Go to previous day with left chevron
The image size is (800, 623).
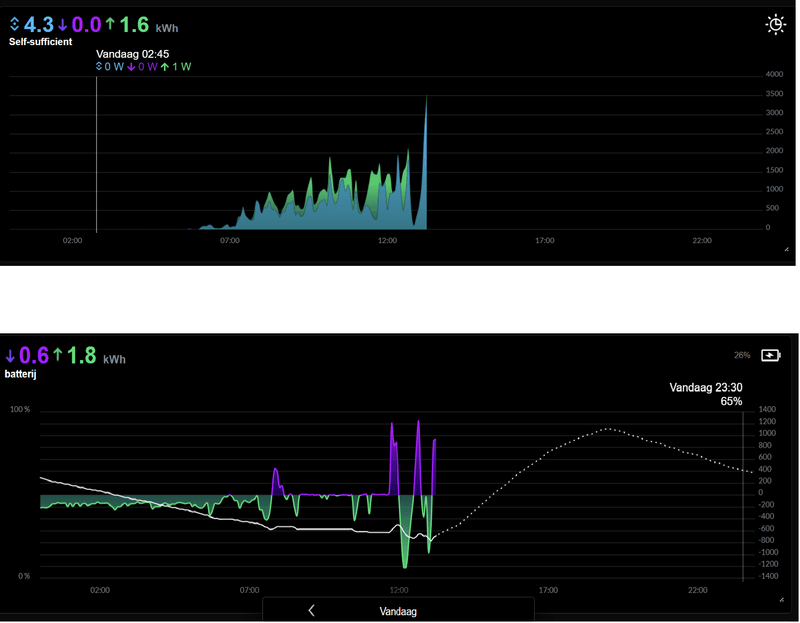(311, 610)
